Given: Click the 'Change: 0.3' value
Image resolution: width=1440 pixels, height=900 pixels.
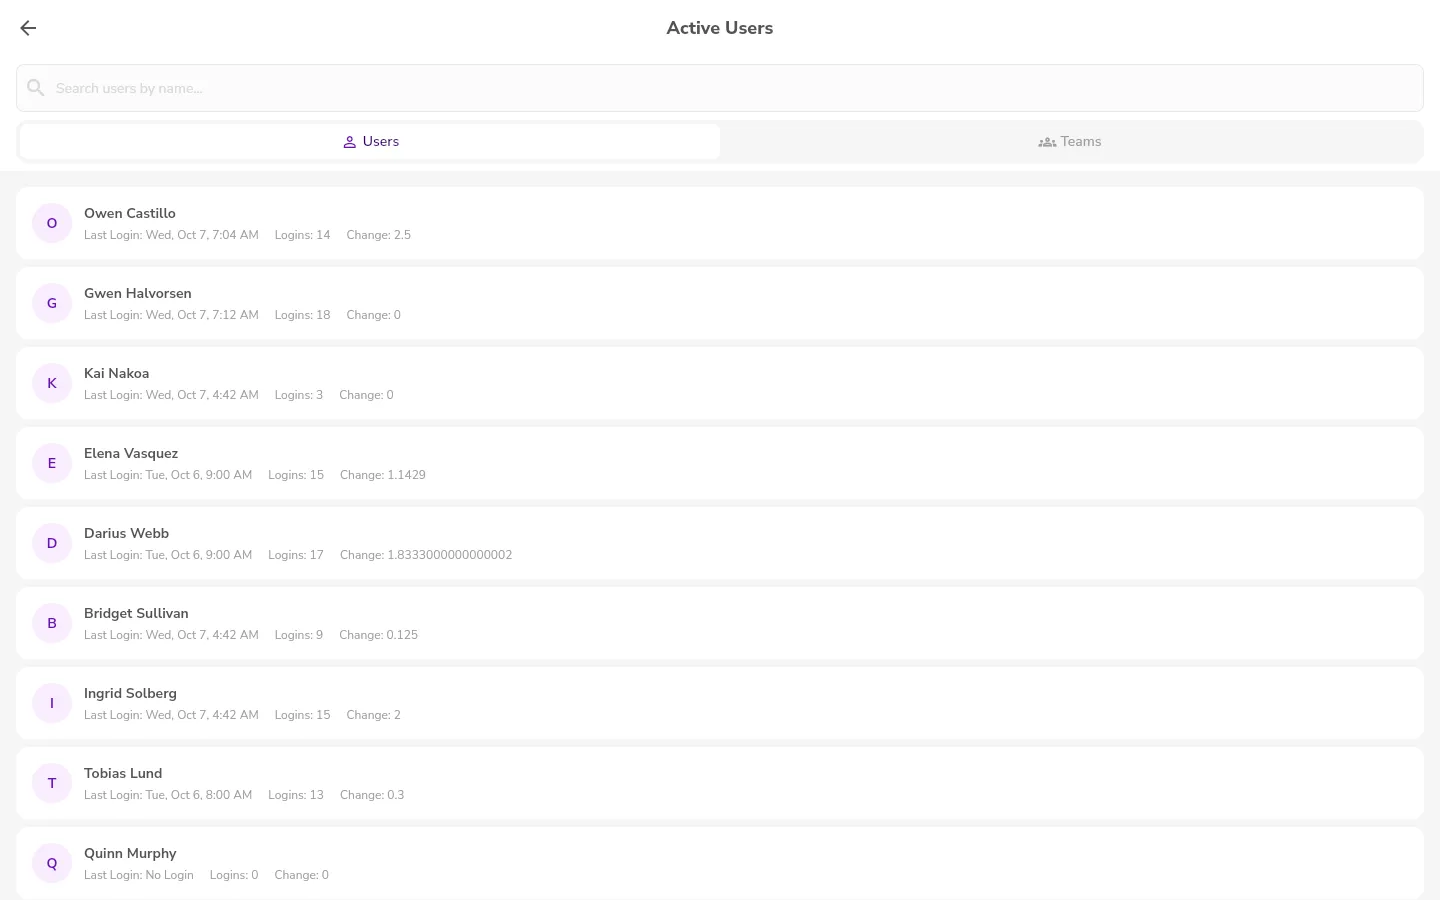Looking at the screenshot, I should (x=372, y=795).
